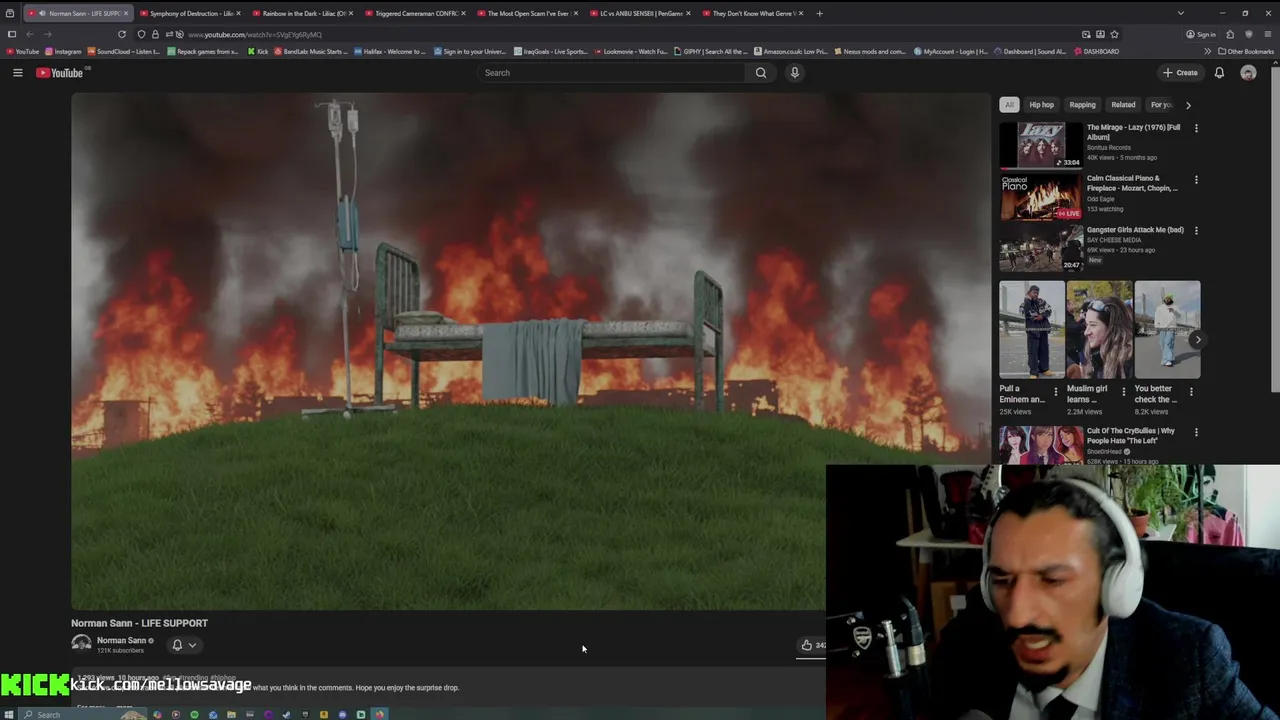Select the All filter chip

[1009, 105]
